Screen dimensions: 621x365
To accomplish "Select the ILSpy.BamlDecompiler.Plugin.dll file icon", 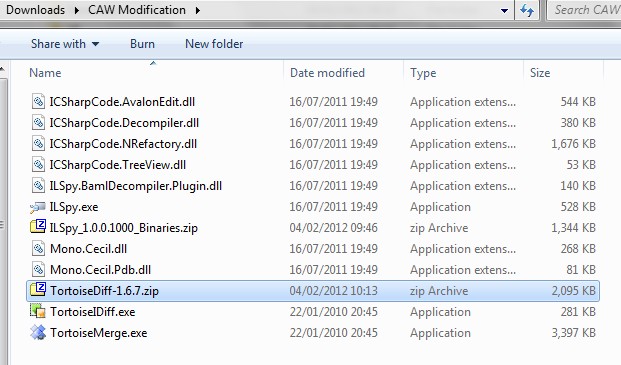I will [x=38, y=185].
